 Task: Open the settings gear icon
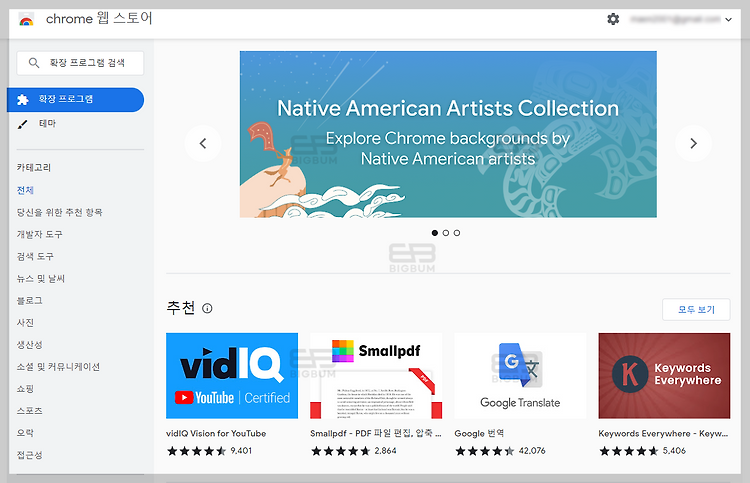pyautogui.click(x=613, y=19)
